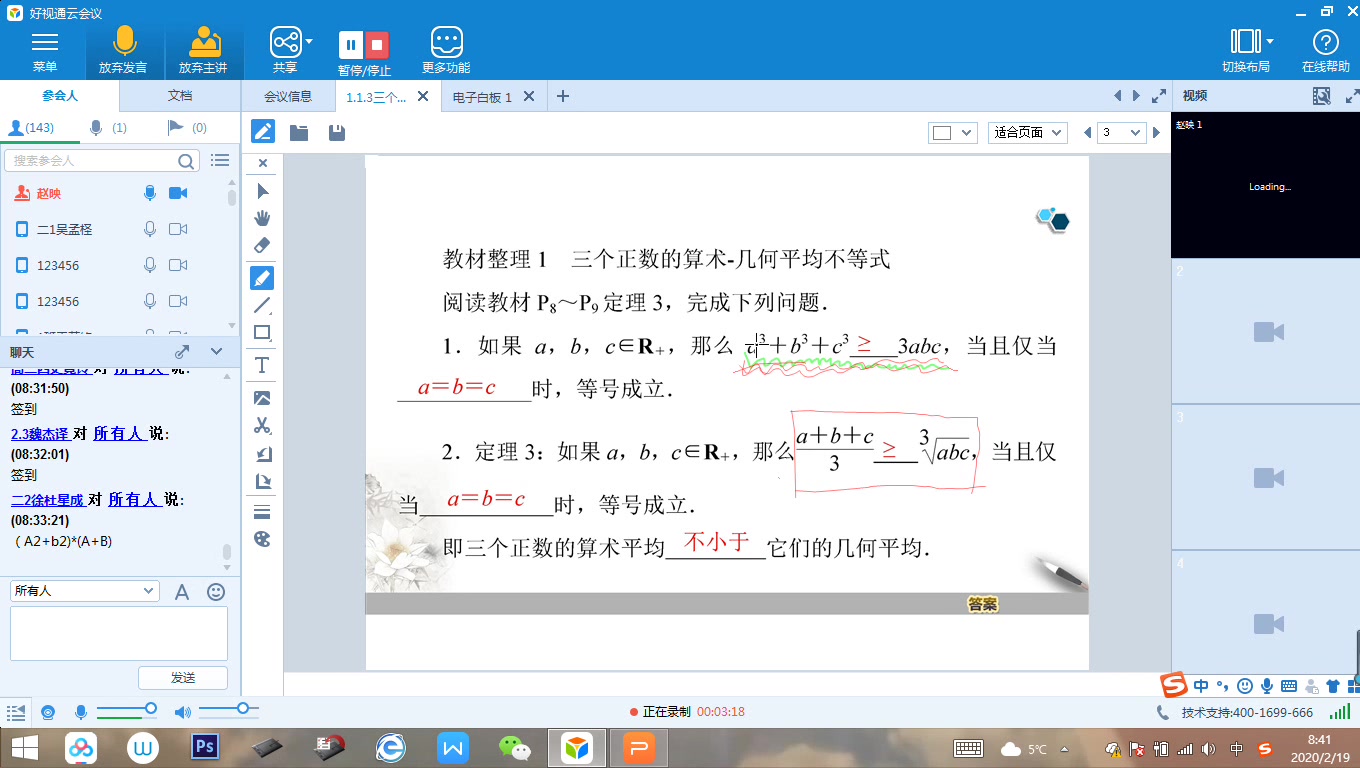Open 在线帮助 from the top toolbar
The width and height of the screenshot is (1360, 768).
1325,49
